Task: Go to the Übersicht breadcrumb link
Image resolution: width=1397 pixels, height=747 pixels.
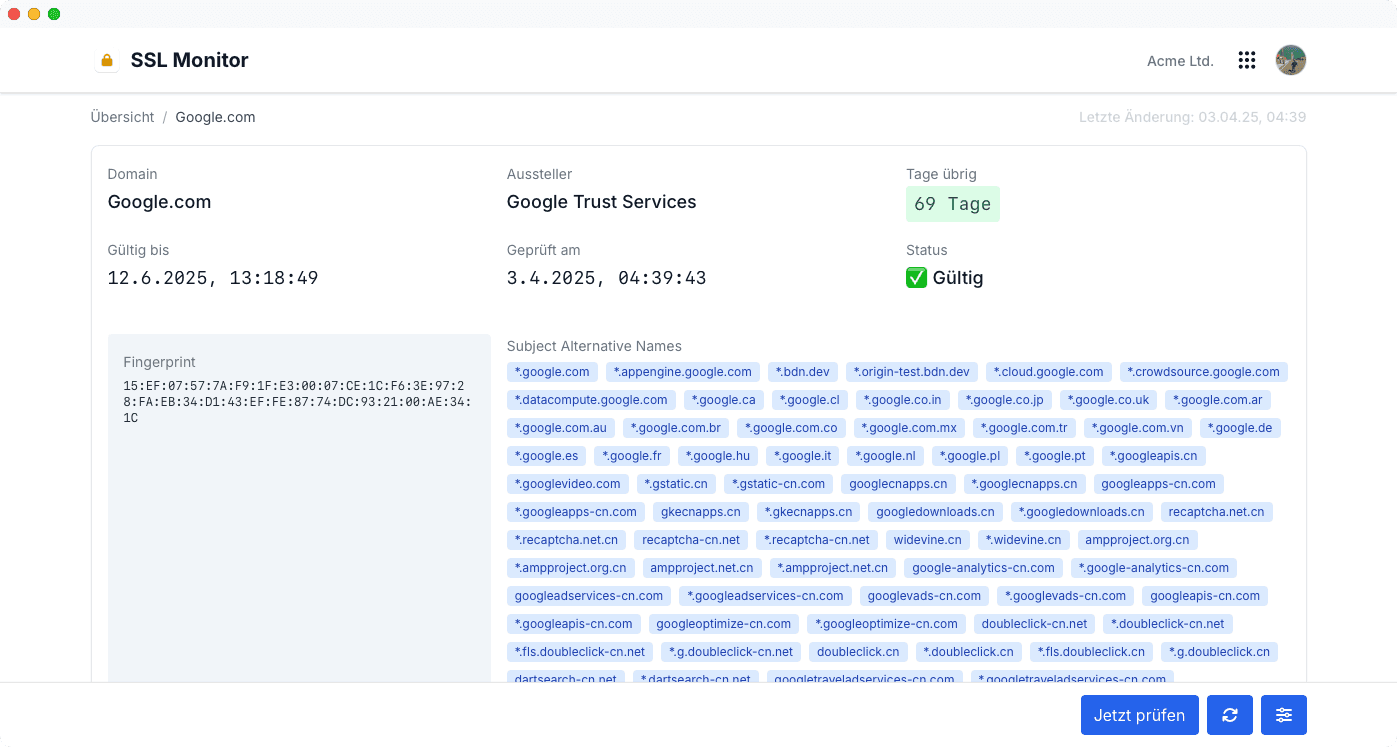Action: [x=122, y=117]
